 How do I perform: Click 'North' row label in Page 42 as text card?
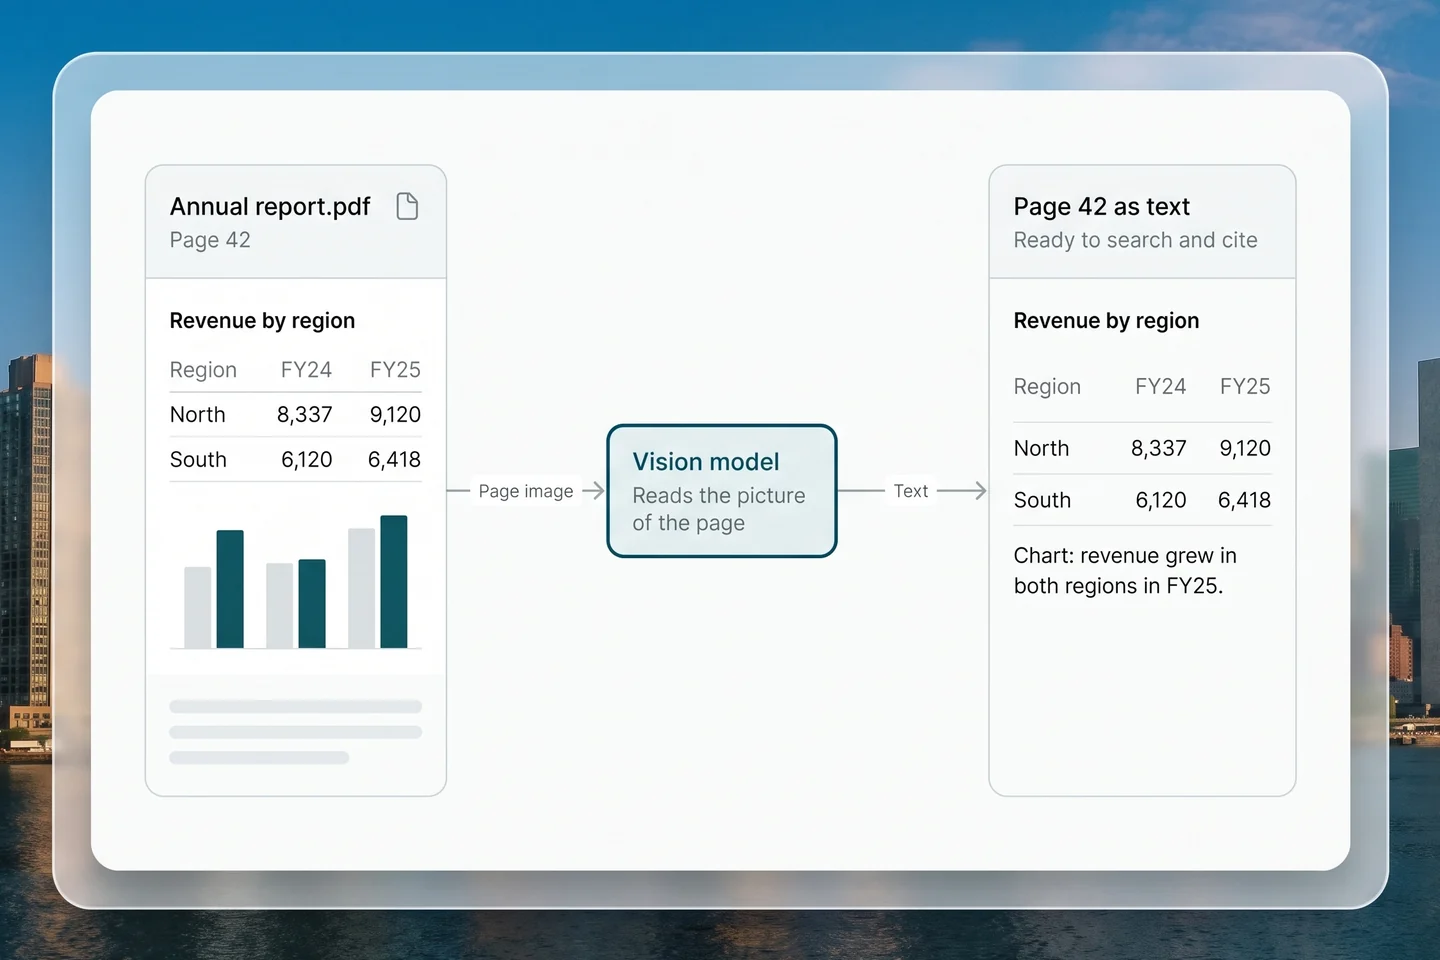1042,449
